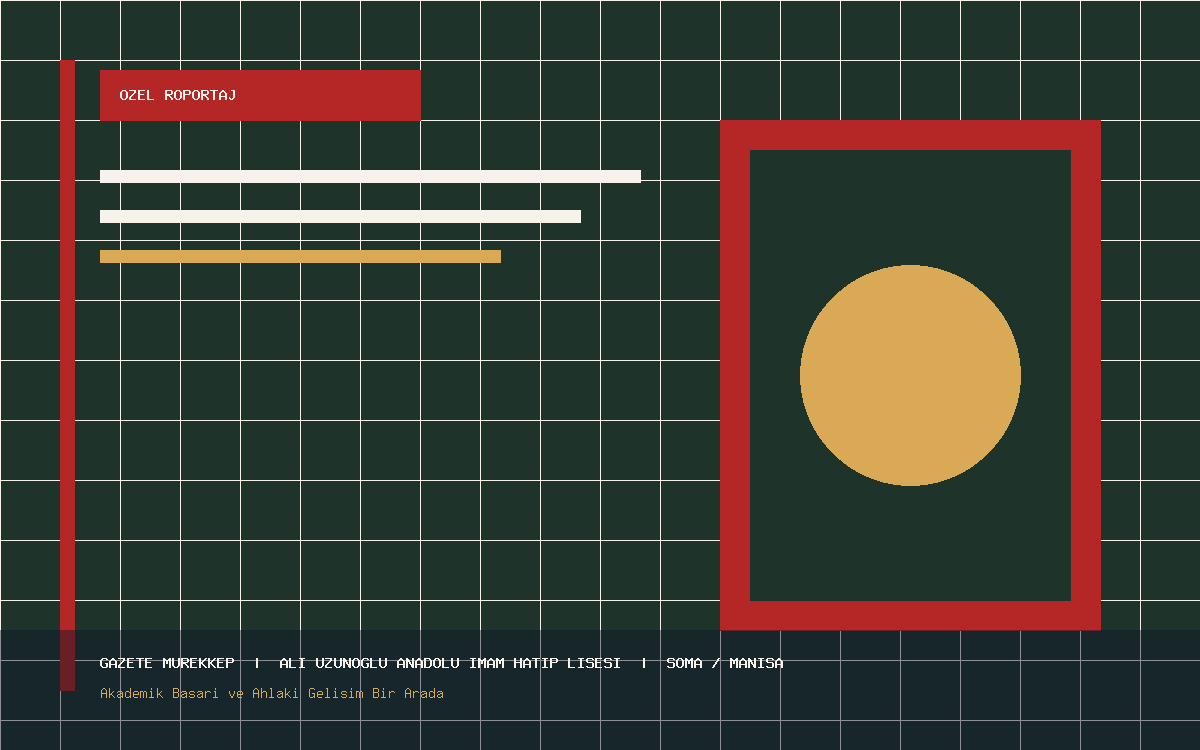Select the red frame's bottom border

pyautogui.click(x=910, y=615)
